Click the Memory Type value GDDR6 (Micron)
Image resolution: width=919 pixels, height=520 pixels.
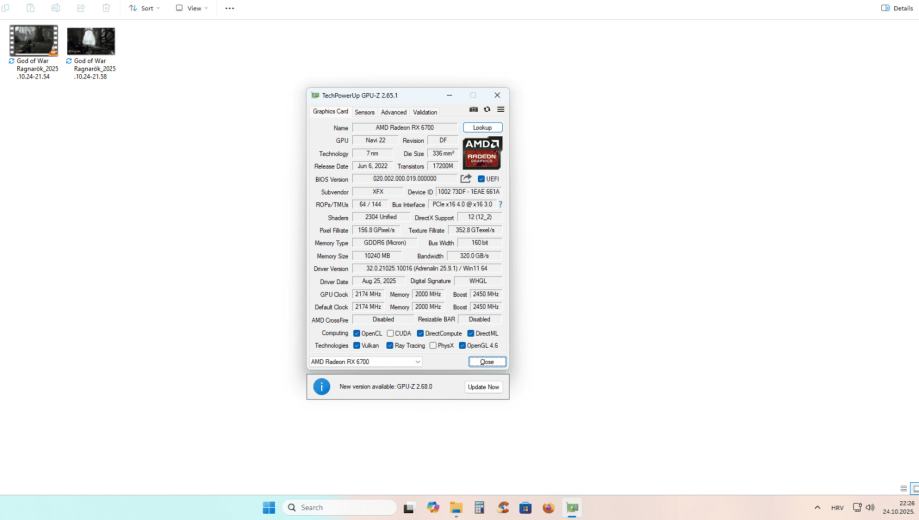click(x=384, y=243)
